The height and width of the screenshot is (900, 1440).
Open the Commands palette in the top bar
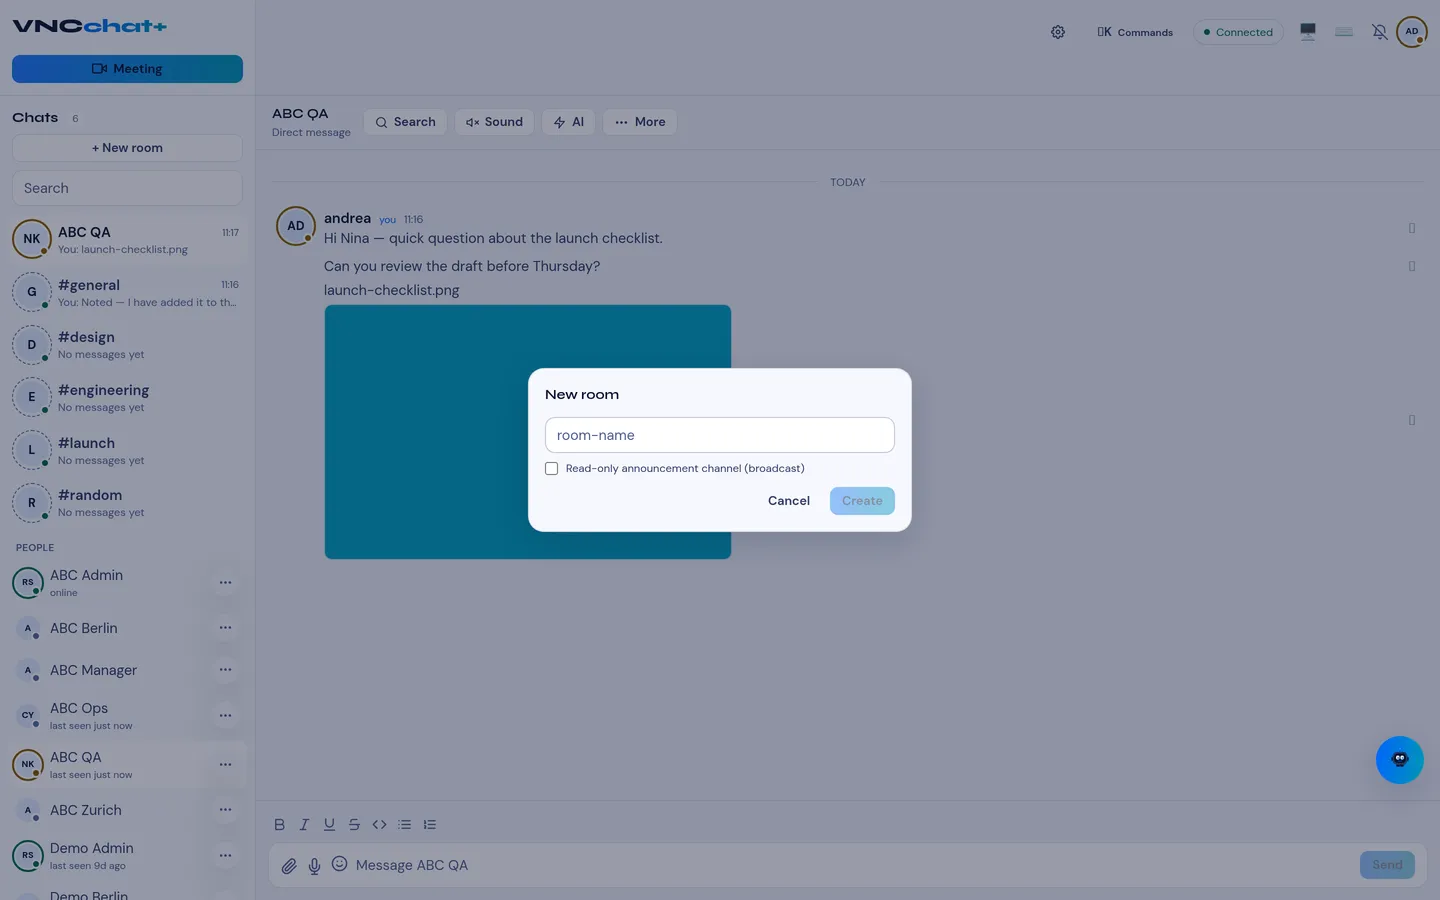pos(1135,32)
